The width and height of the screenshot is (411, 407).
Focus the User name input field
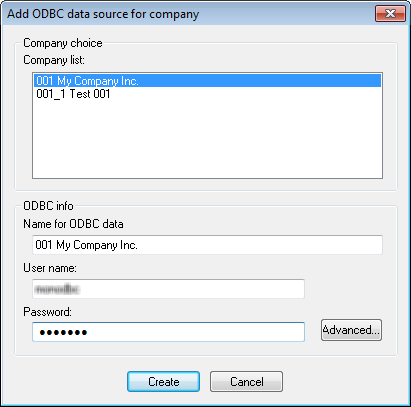tap(168, 289)
